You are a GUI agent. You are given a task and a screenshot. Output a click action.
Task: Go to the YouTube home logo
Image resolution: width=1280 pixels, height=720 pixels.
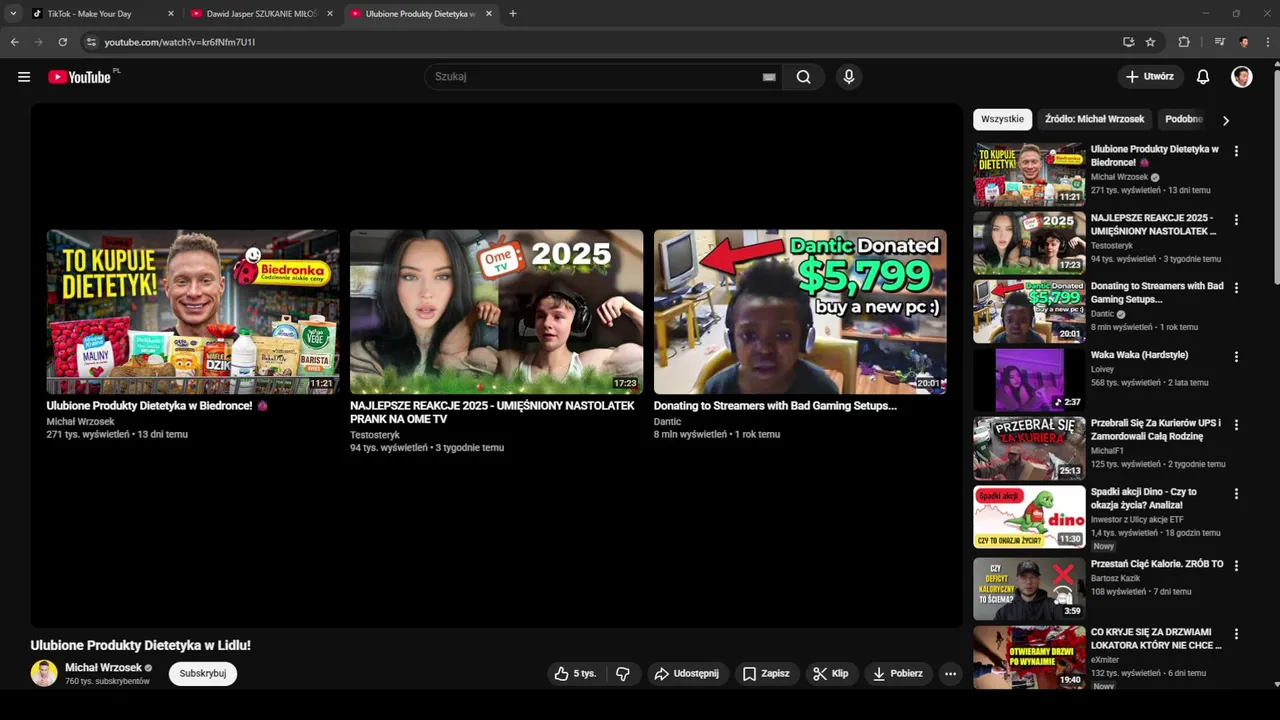pyautogui.click(x=80, y=77)
